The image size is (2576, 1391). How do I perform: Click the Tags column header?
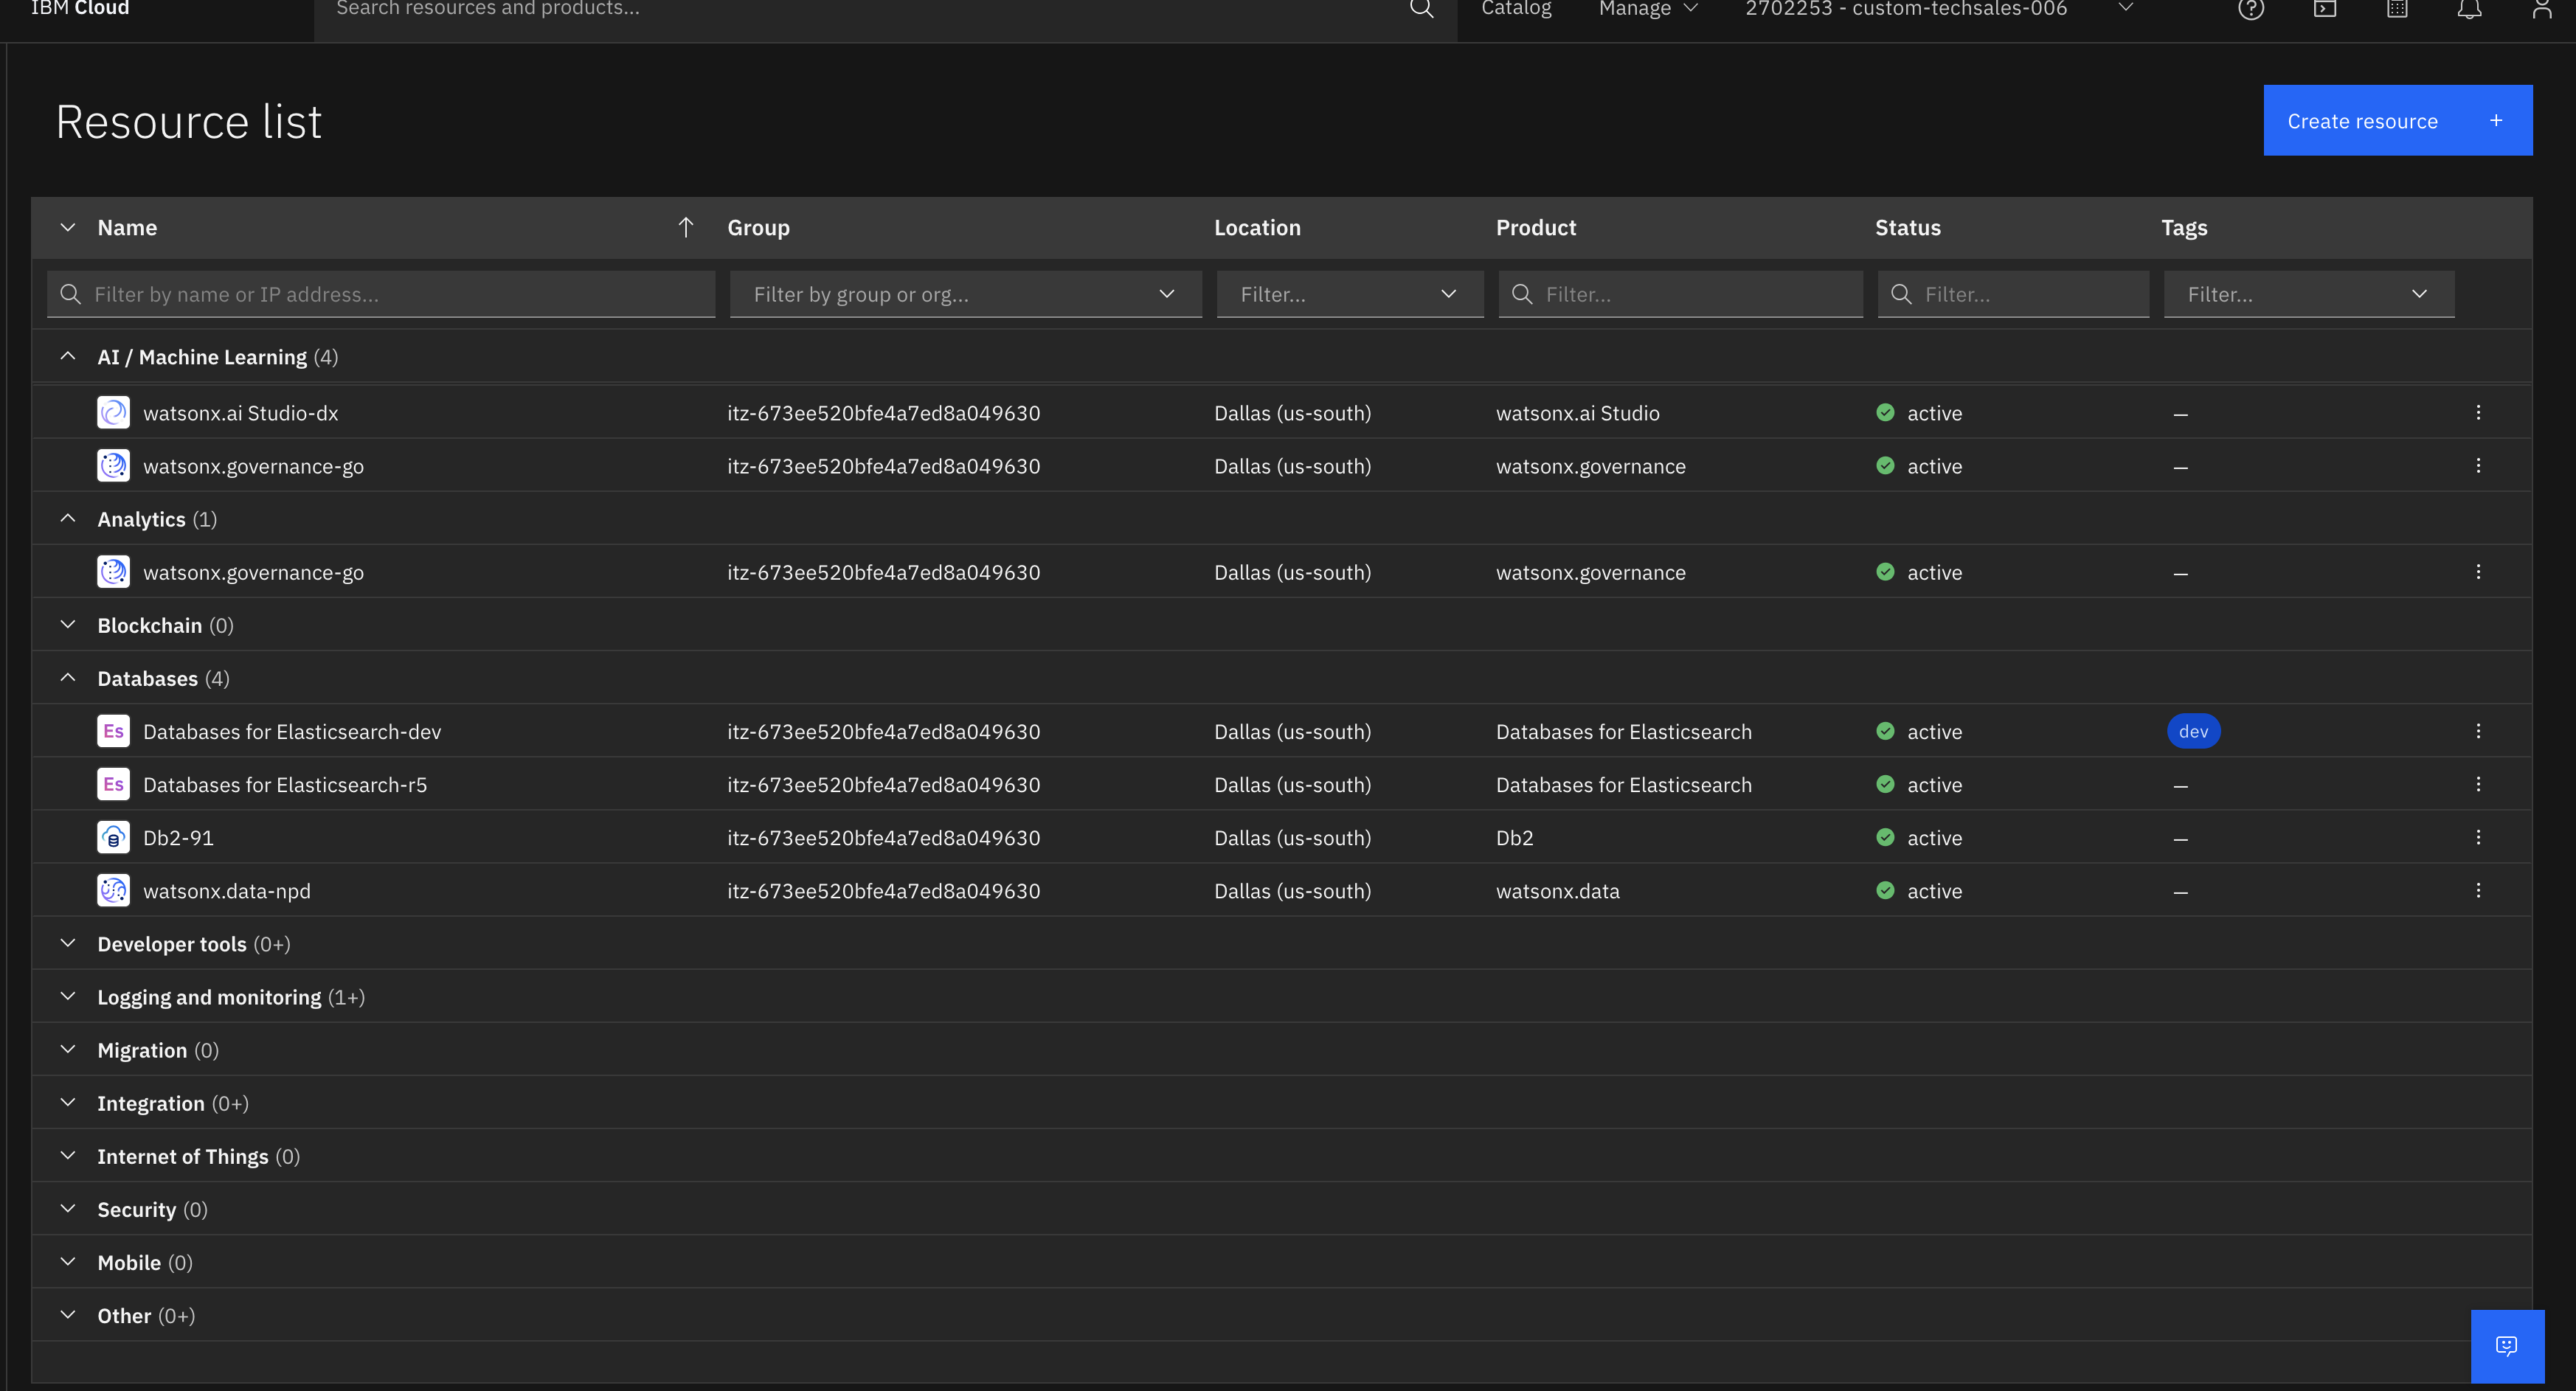[2184, 228]
